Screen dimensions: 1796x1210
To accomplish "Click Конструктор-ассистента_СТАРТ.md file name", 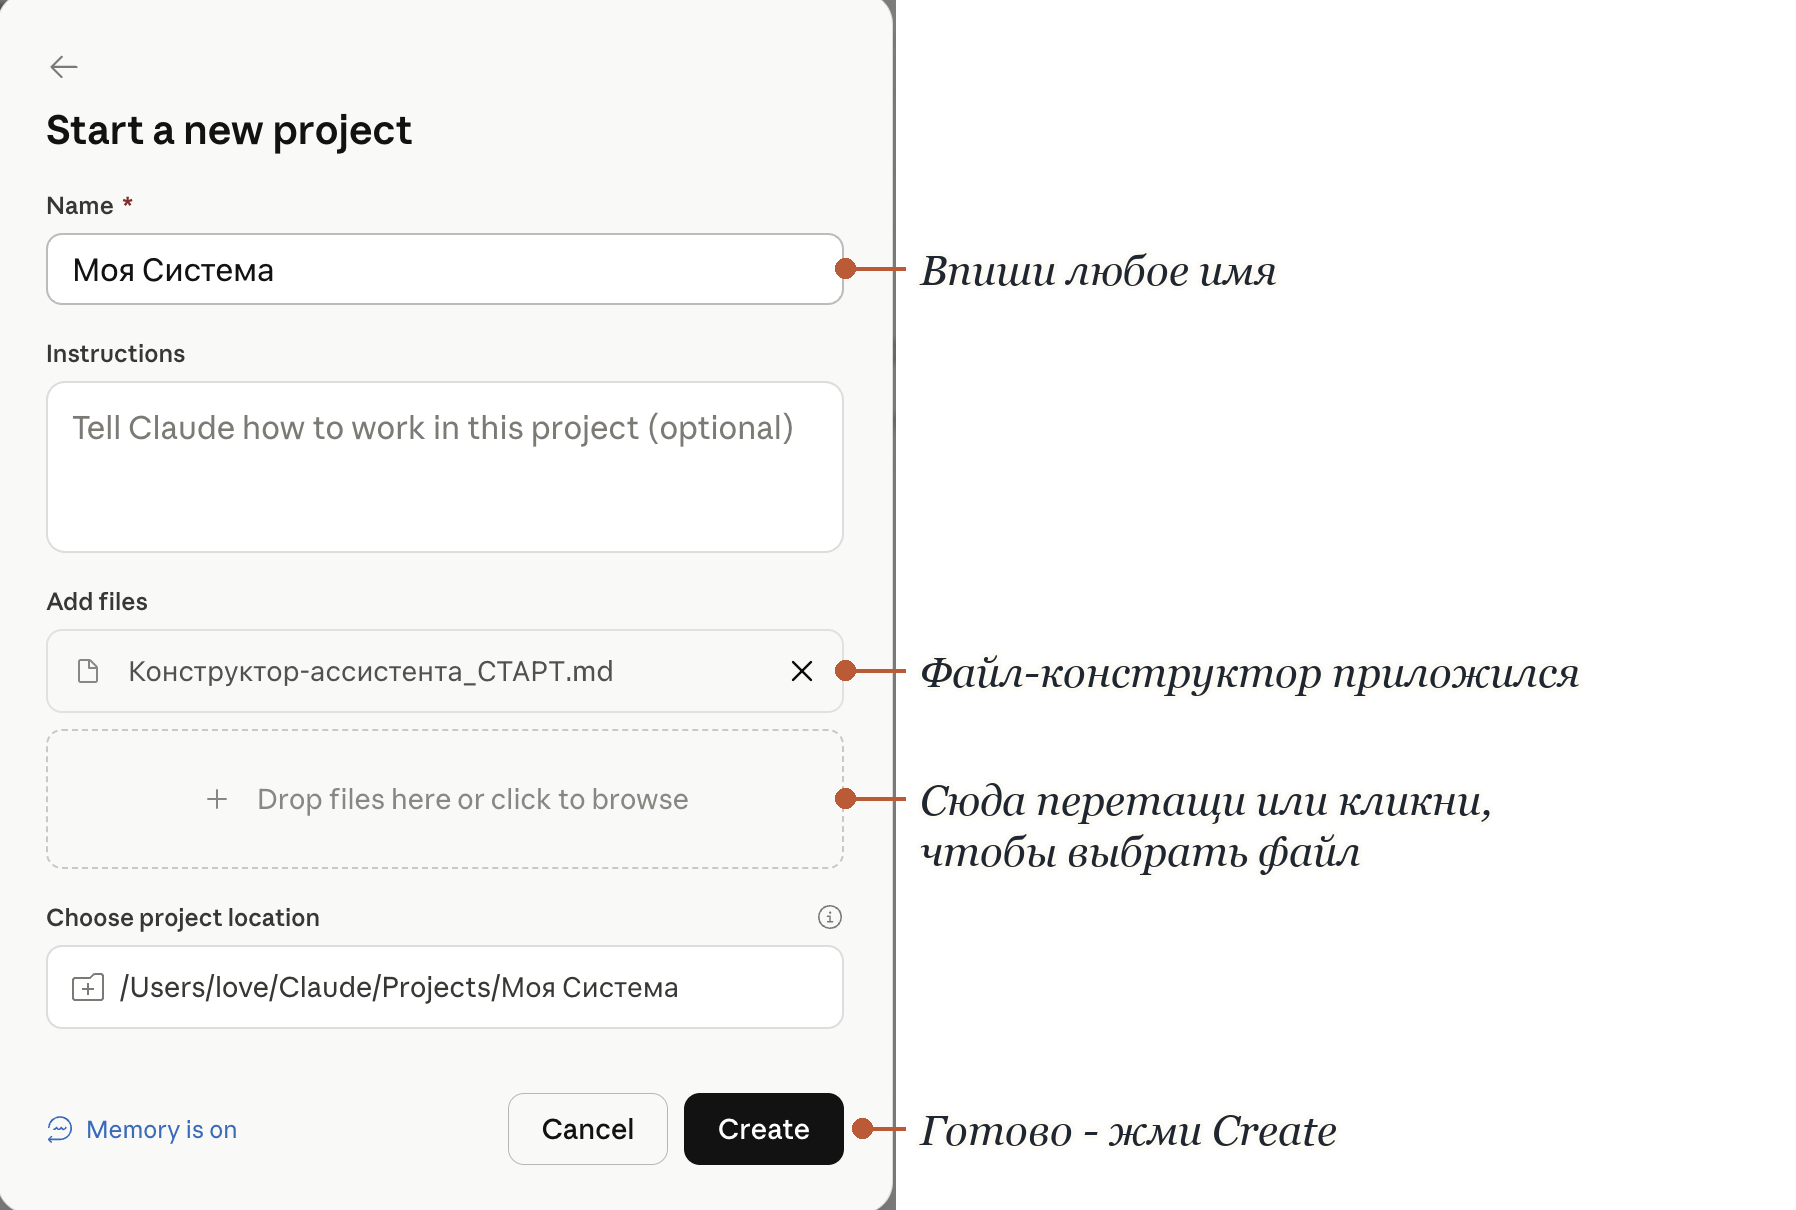I will click(x=371, y=671).
